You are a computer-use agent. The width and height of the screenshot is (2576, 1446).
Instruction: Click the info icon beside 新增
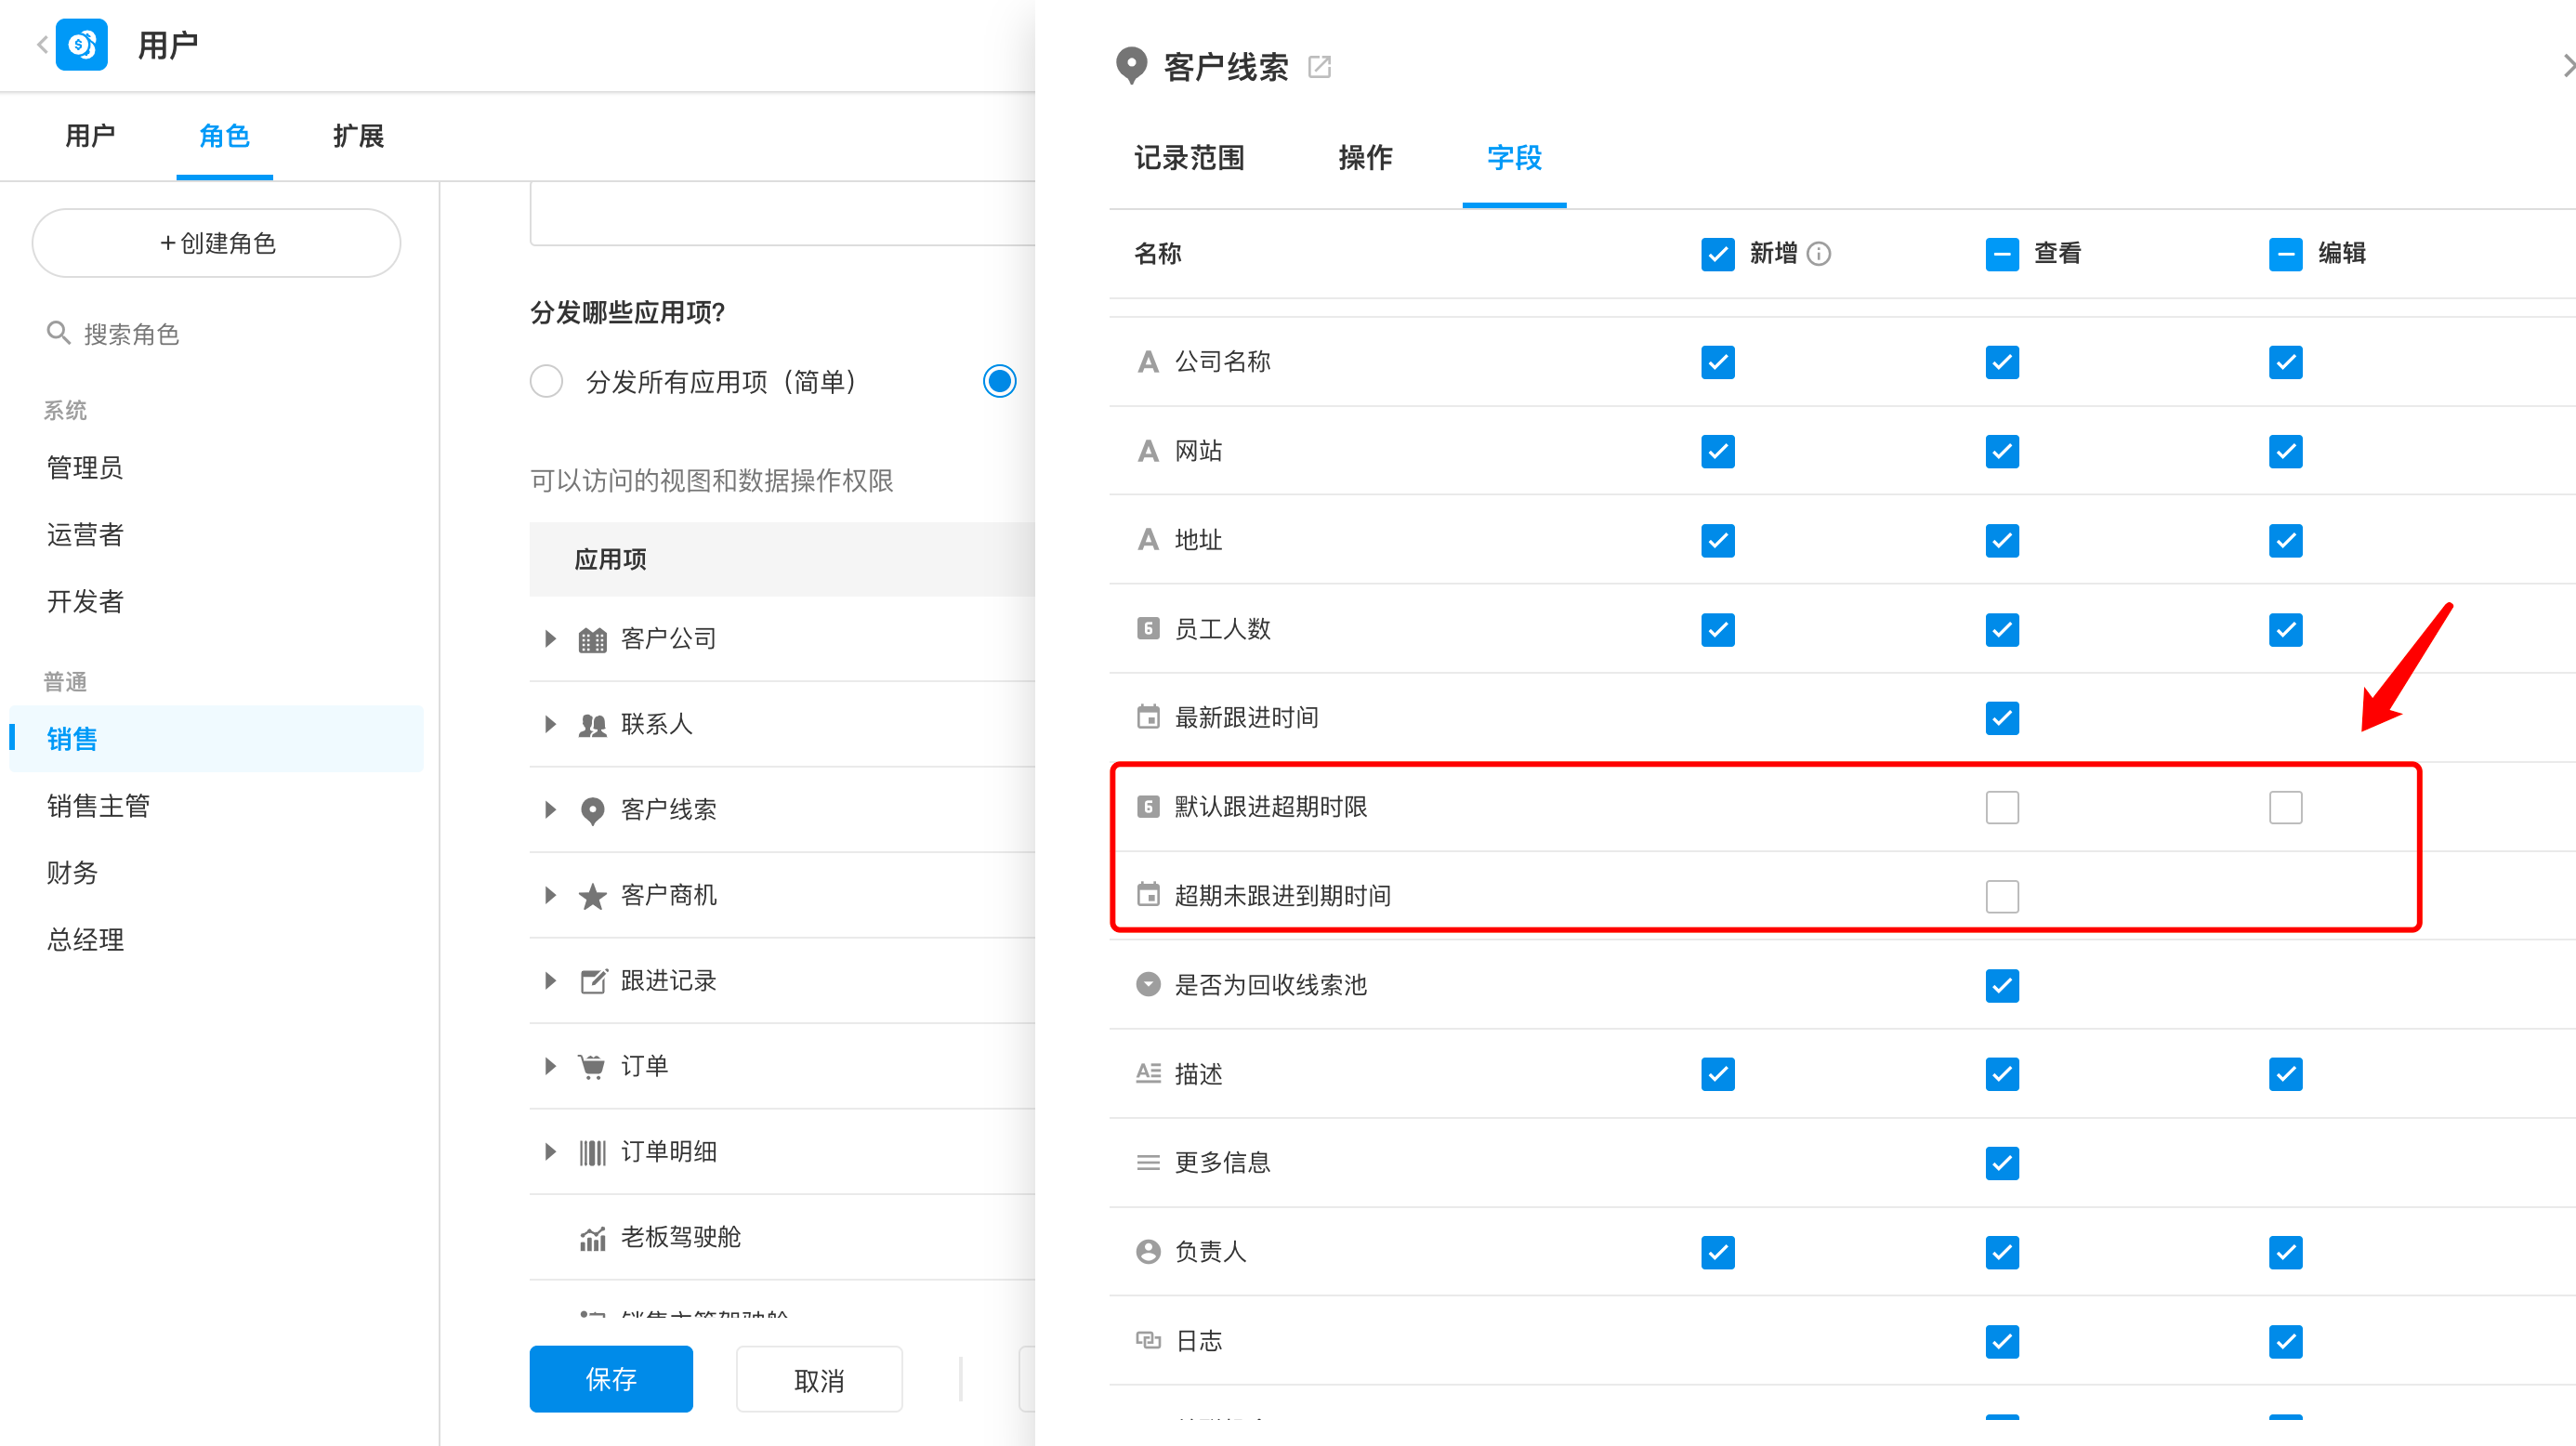(x=1819, y=254)
